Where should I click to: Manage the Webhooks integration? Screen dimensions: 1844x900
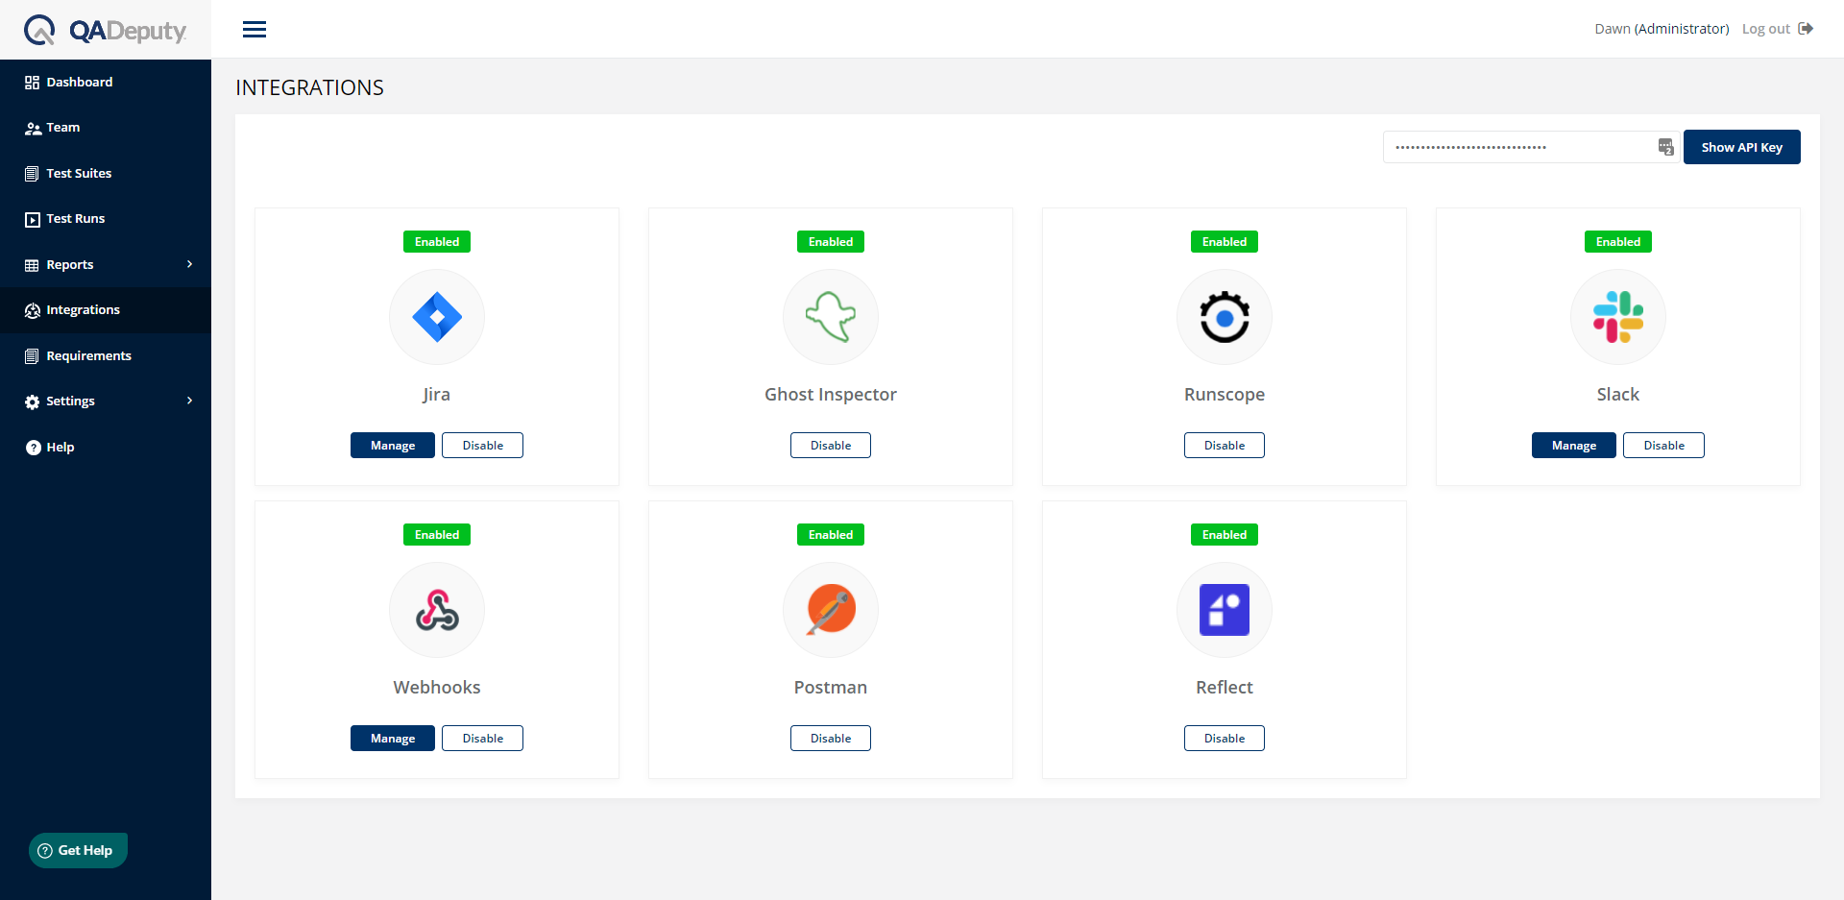pyautogui.click(x=392, y=738)
